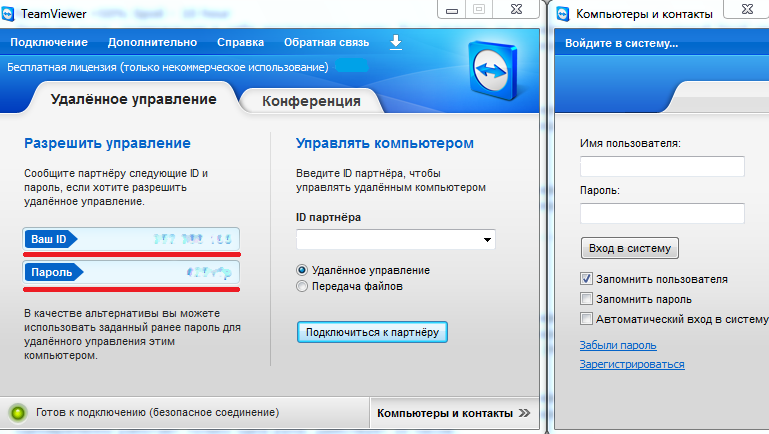Close the TeamViewer main window
The image size is (769, 434).
pyautogui.click(x=516, y=9)
